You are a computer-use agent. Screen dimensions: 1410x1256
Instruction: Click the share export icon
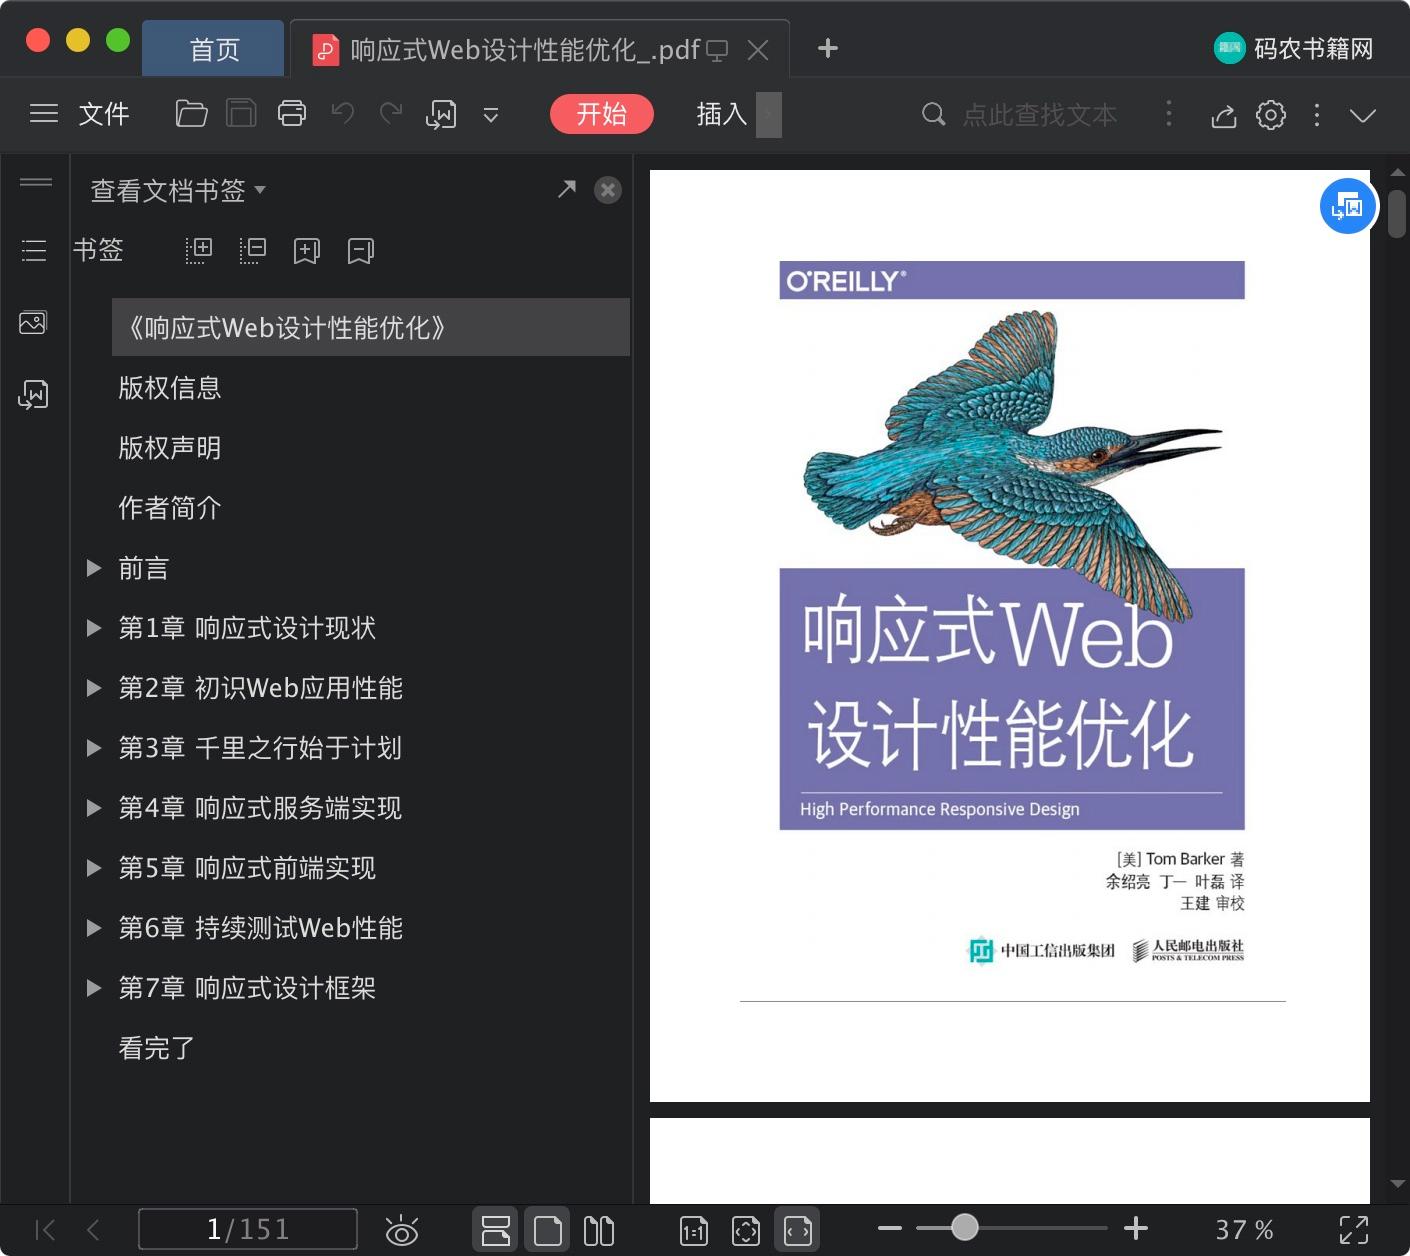pos(1224,116)
